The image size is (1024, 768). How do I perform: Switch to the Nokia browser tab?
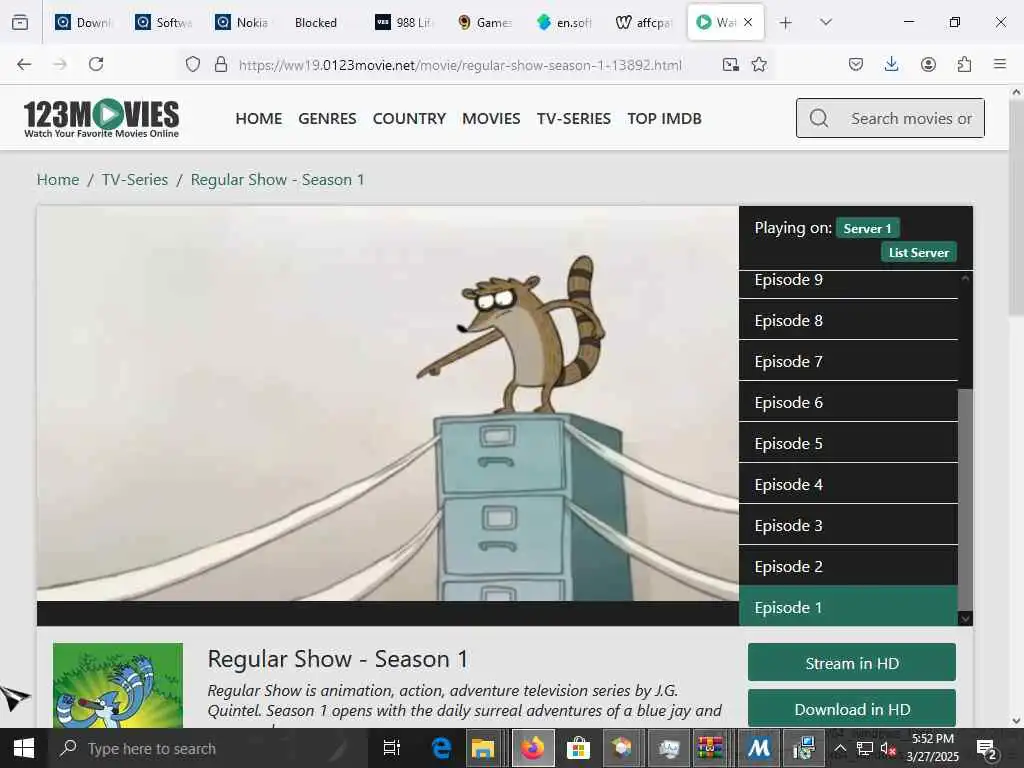[243, 23]
